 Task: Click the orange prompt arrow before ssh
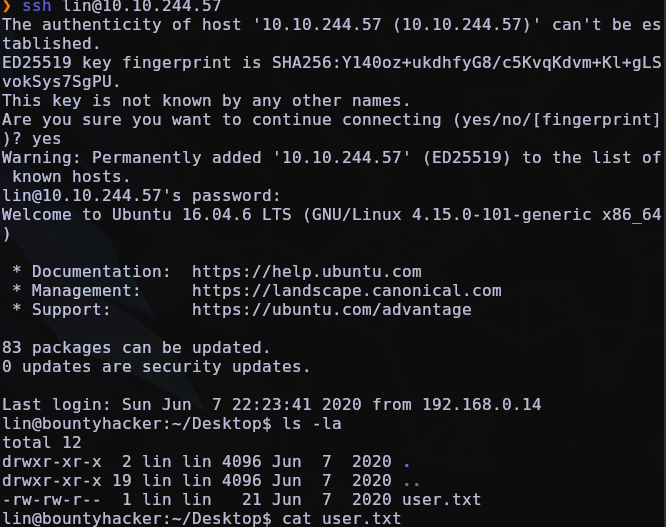click(x=6, y=6)
